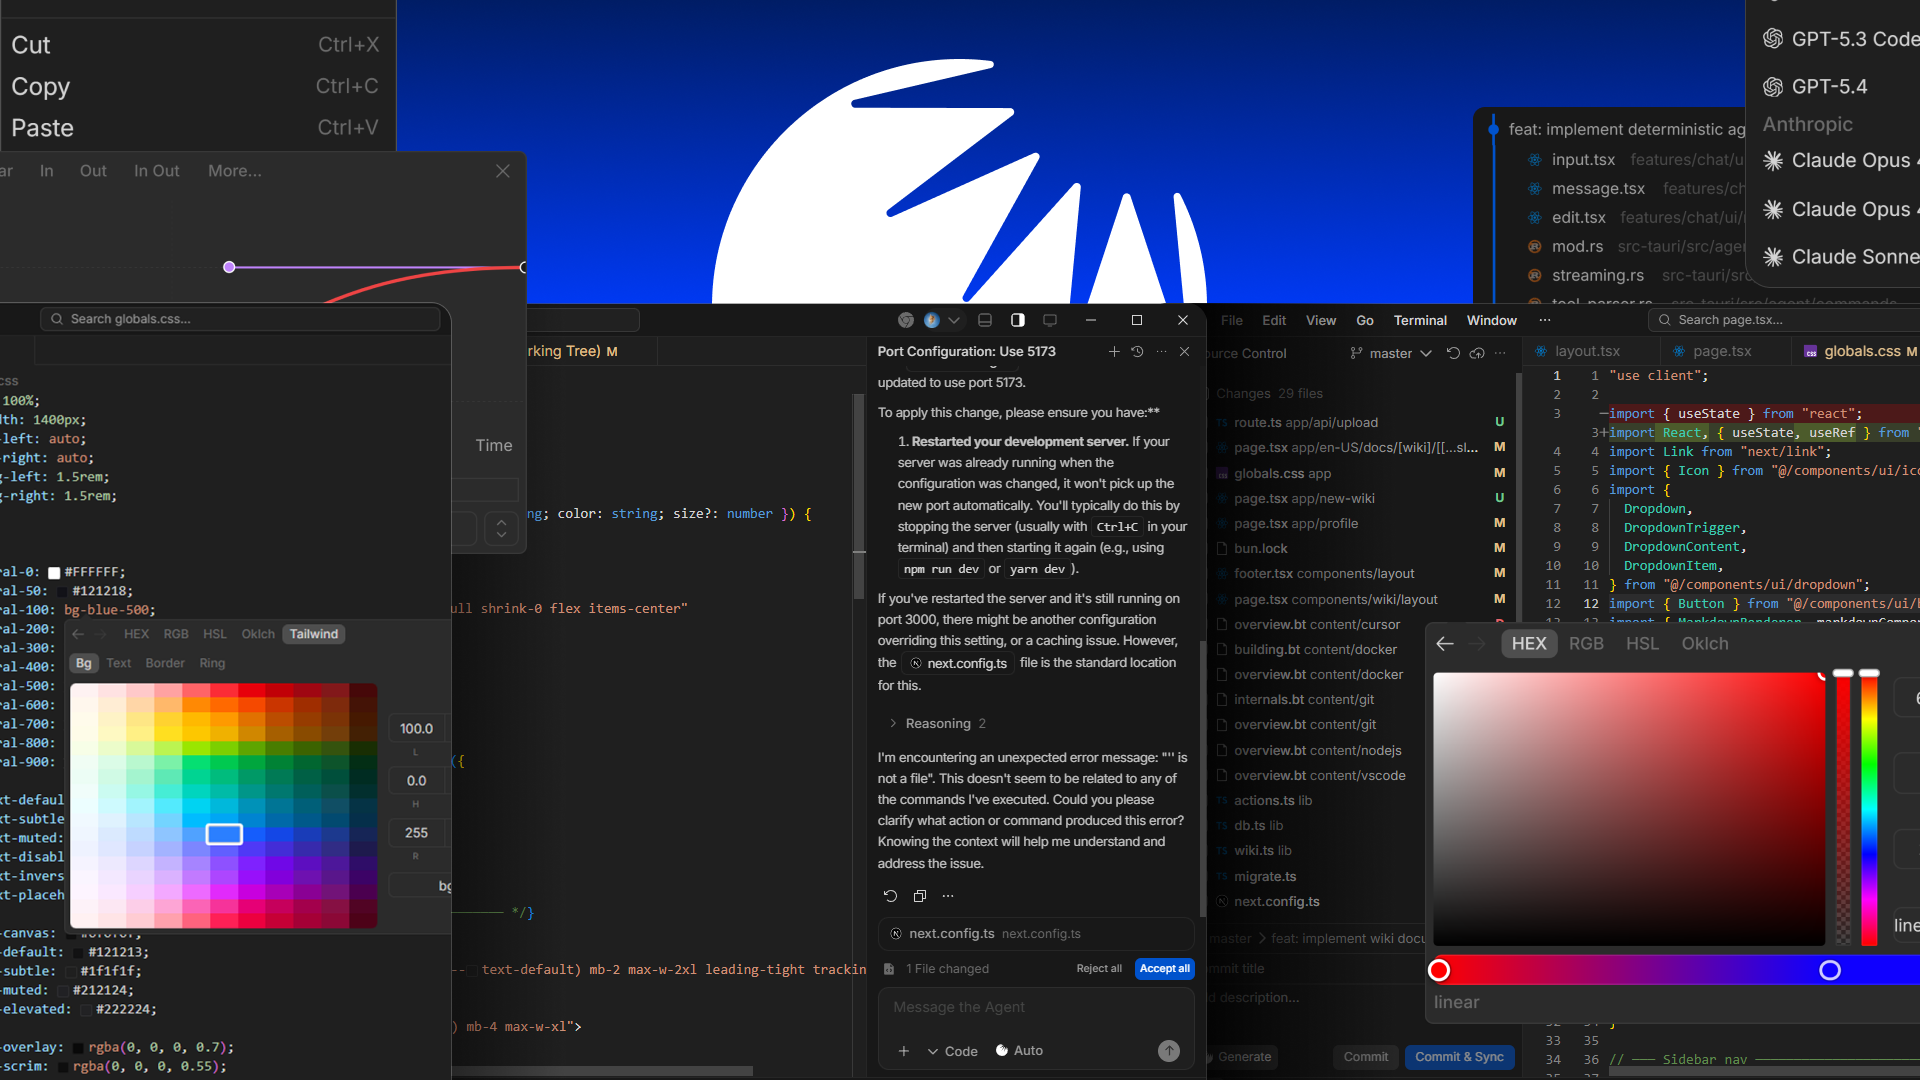1920x1080 pixels.
Task: Click the #FFFFFF color swatch in globals.css
Action: tap(54, 573)
